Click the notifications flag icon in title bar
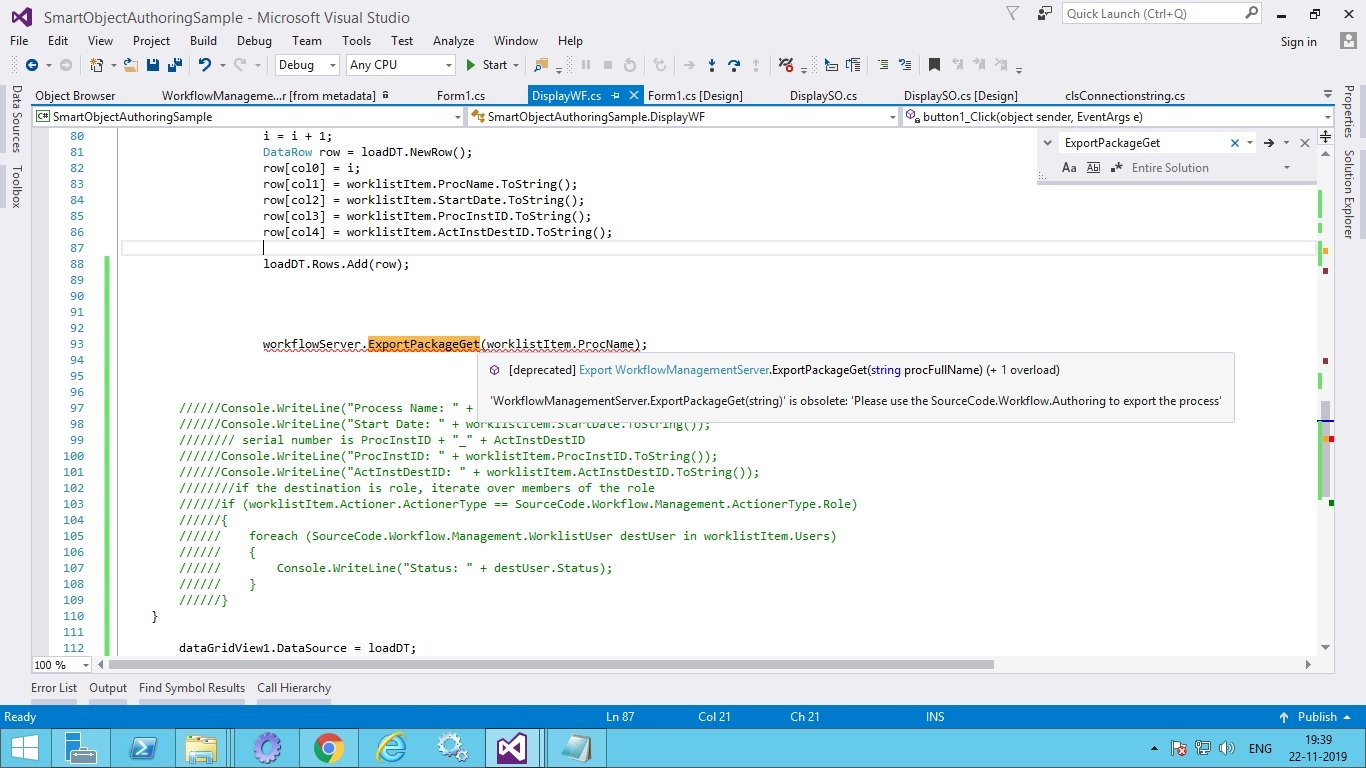The height and width of the screenshot is (768, 1366). pyautogui.click(x=1013, y=14)
